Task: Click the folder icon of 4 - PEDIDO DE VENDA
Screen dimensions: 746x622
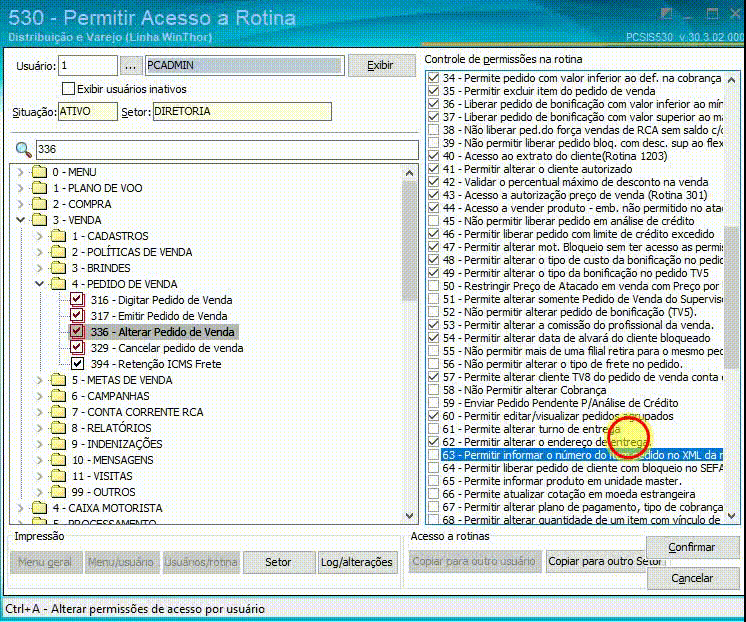Action: (58, 284)
